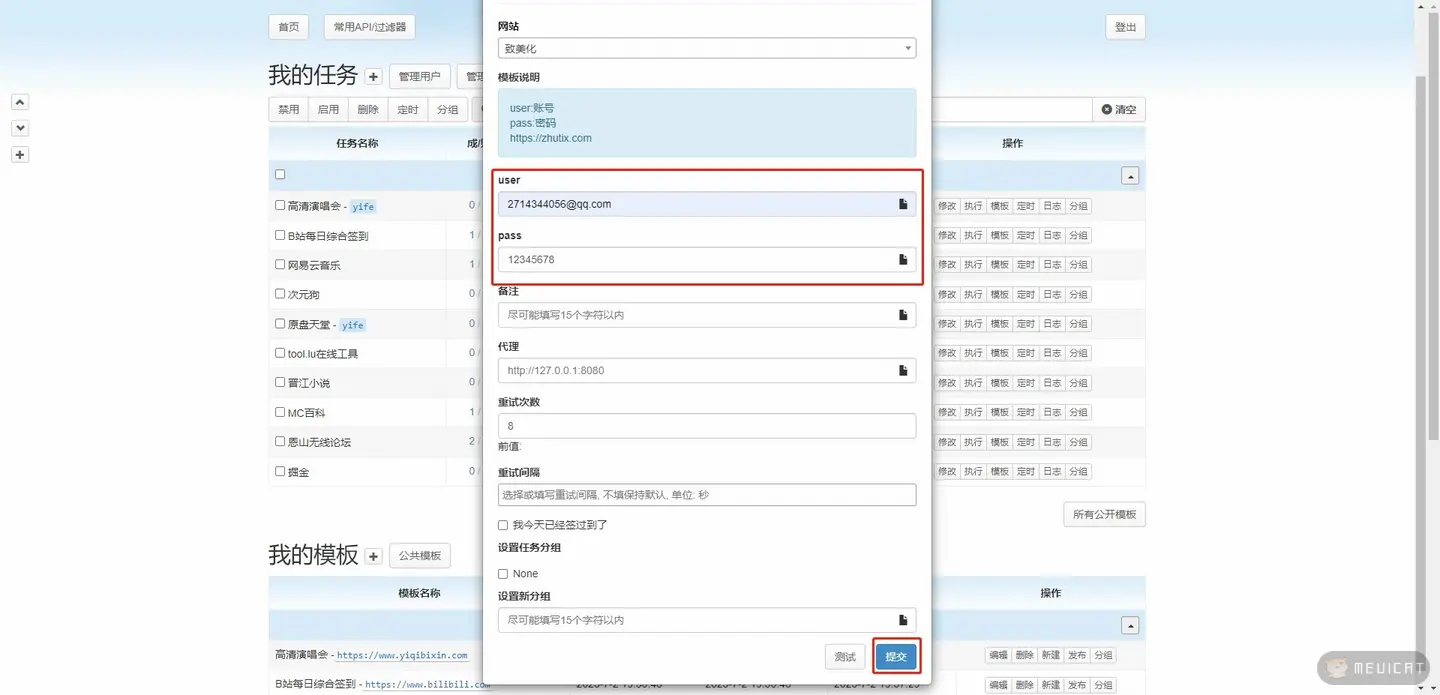Check the B站每日综合签到 task checkbox

[280, 235]
